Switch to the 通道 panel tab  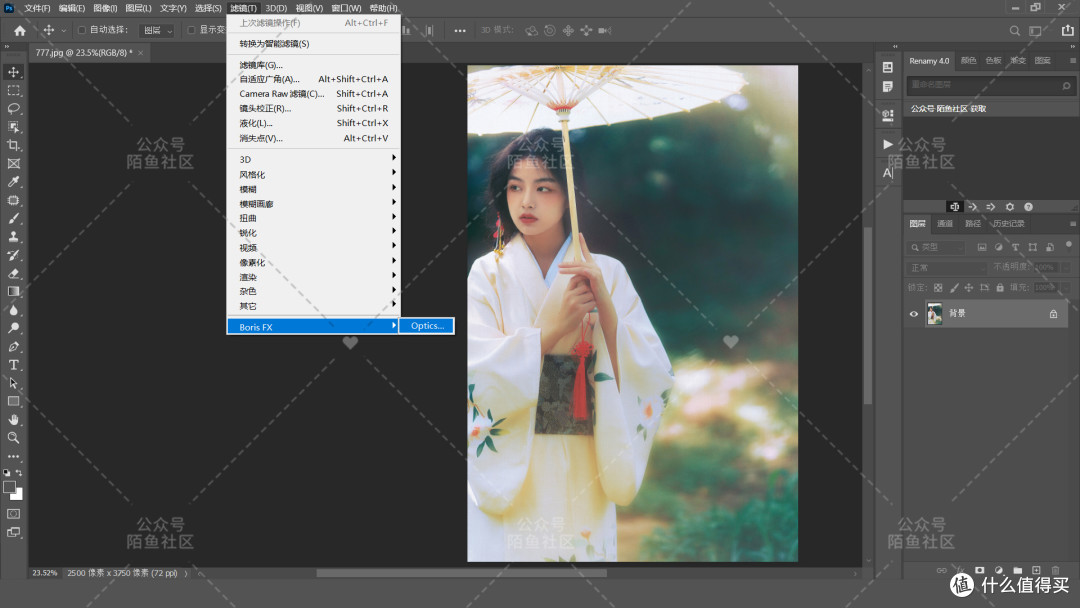point(945,223)
